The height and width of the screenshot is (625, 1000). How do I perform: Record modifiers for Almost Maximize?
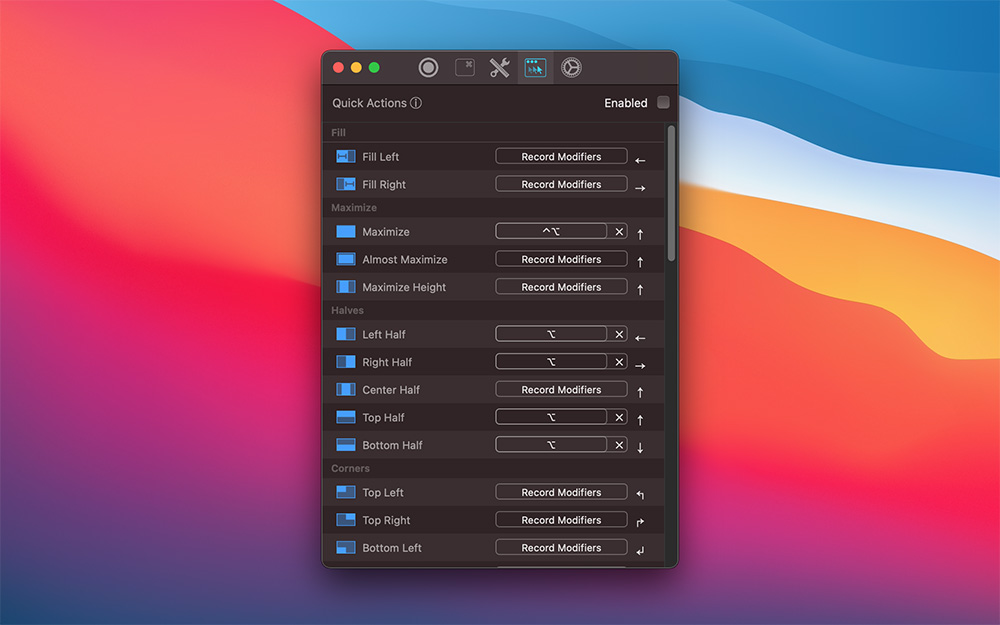561,260
